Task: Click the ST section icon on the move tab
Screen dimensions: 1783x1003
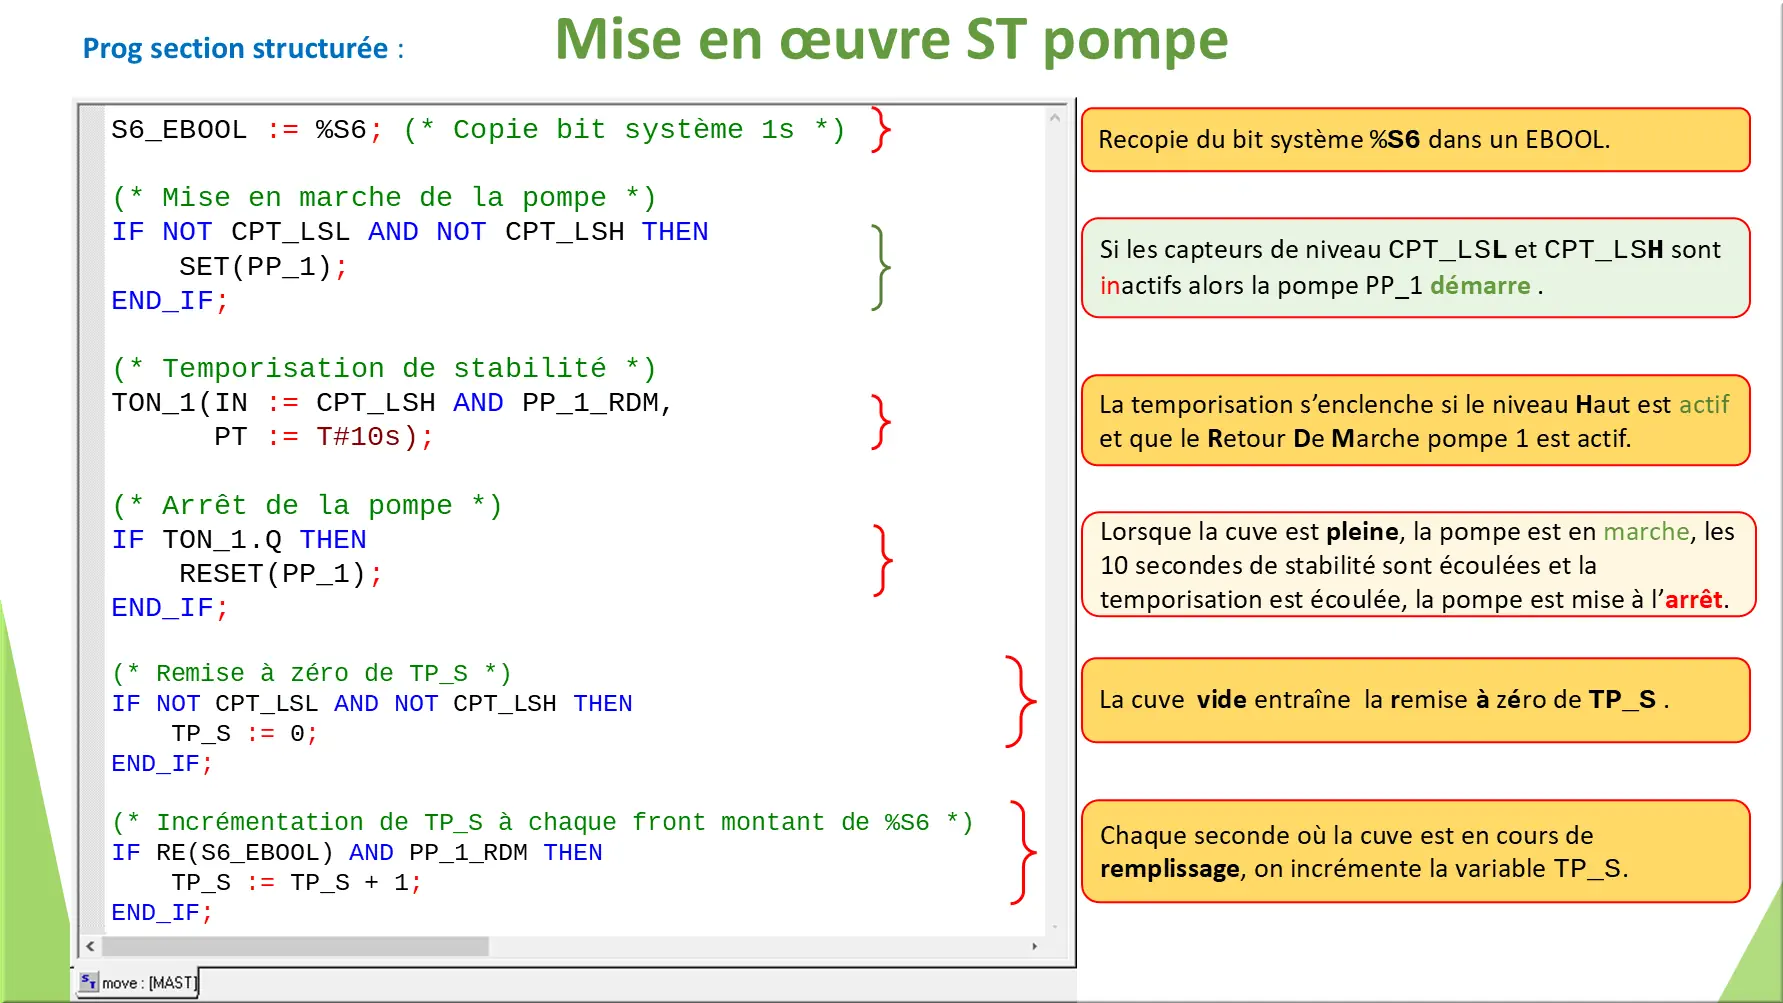Action: [91, 982]
